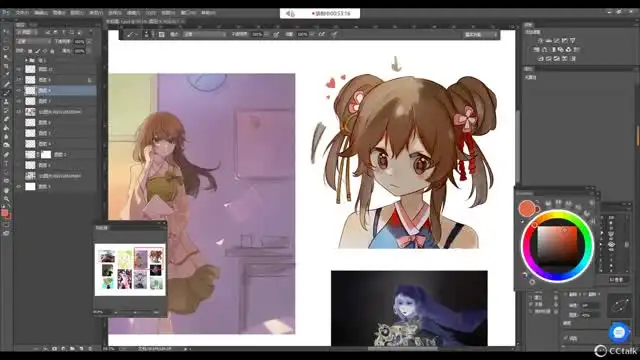Select the Hand tool
Viewport: 640px width, 360px height.
click(x=6, y=190)
